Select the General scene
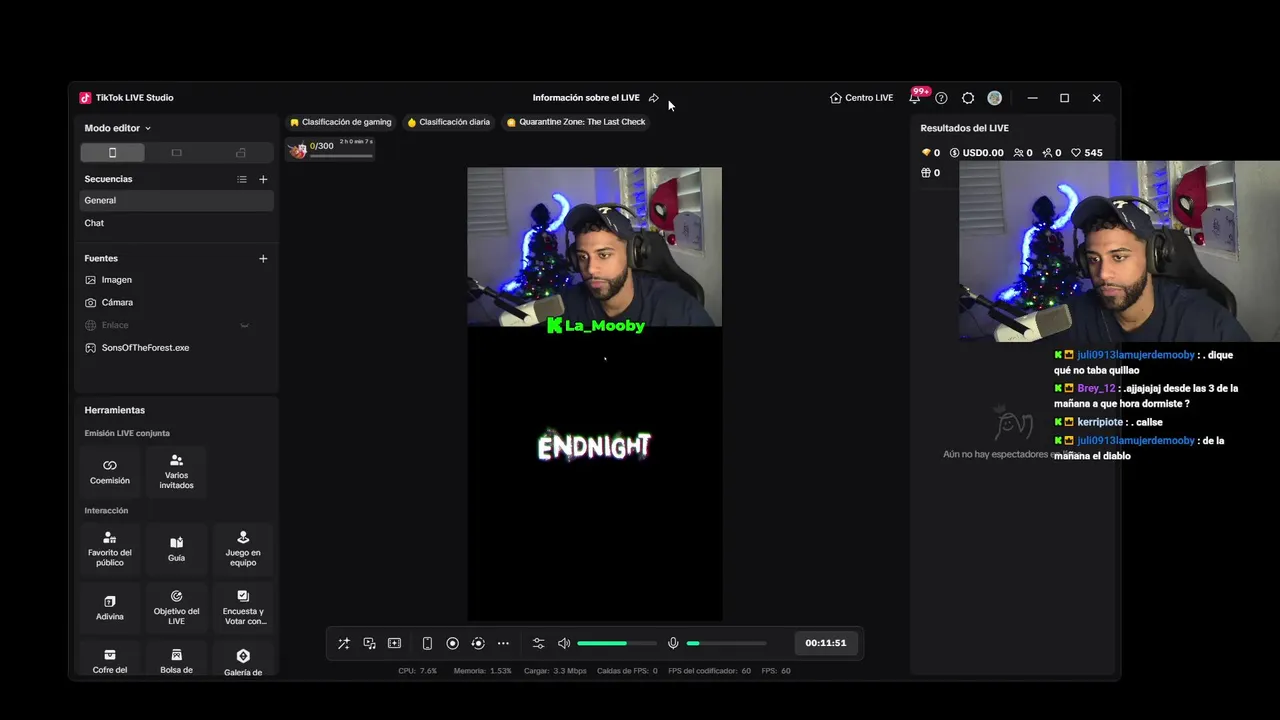The image size is (1280, 720). 176,200
